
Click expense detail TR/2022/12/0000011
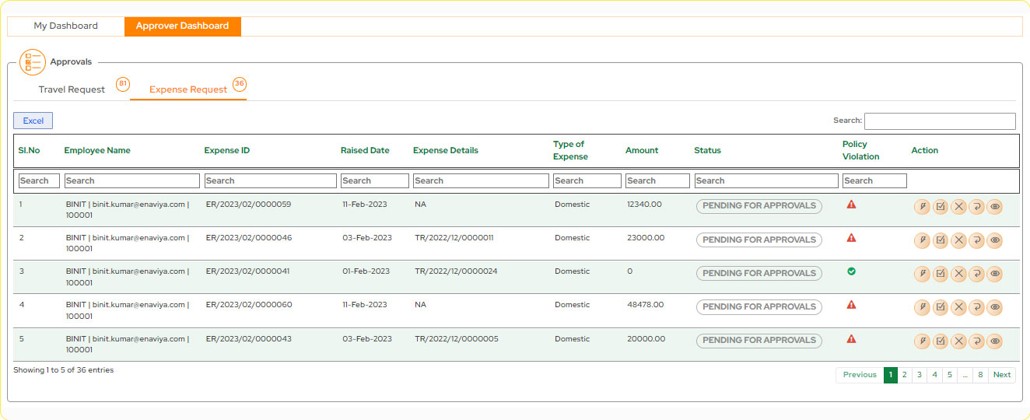(x=454, y=238)
